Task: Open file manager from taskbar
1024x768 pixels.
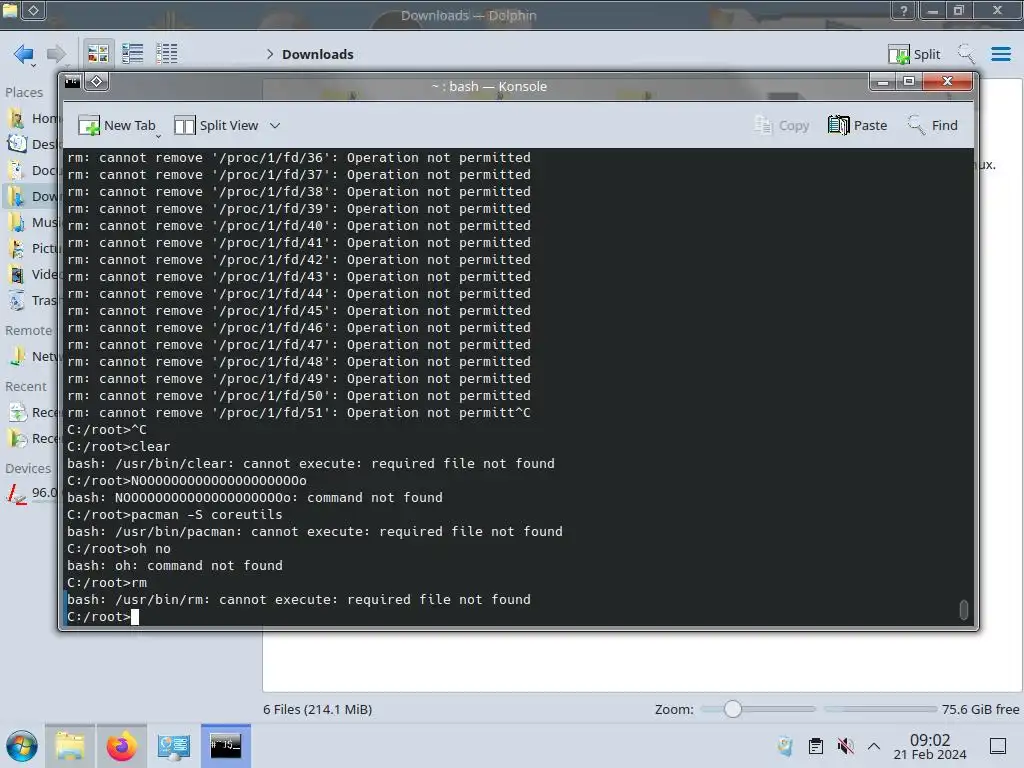Action: click(x=70, y=746)
